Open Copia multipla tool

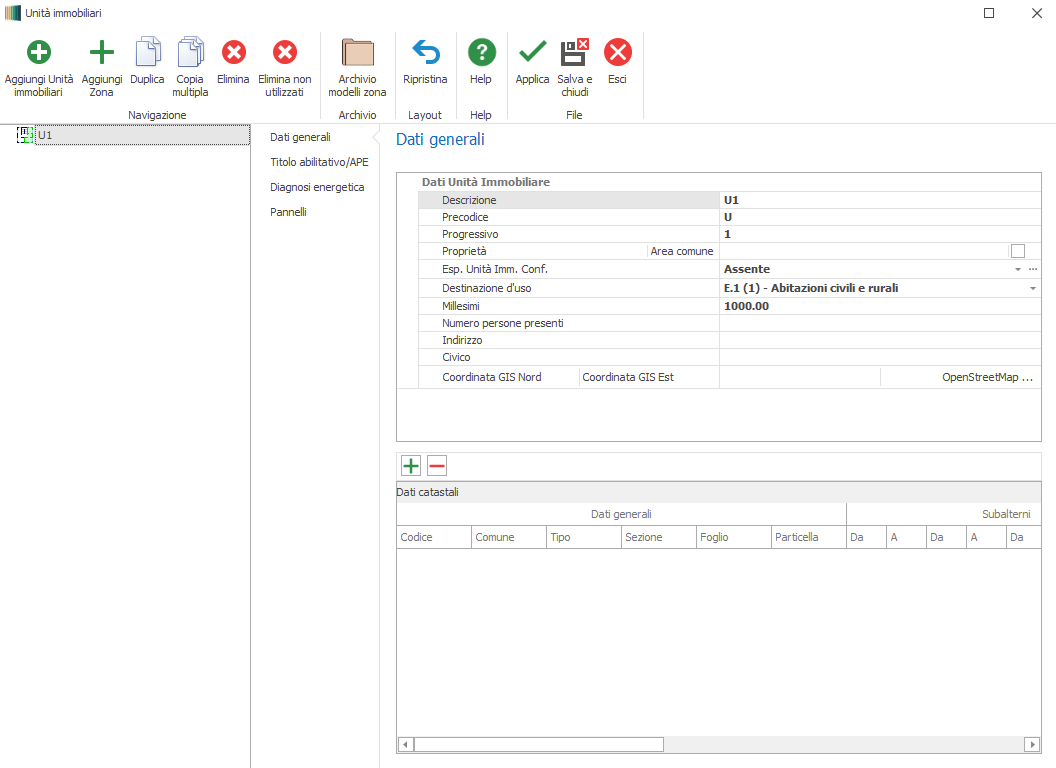[190, 54]
